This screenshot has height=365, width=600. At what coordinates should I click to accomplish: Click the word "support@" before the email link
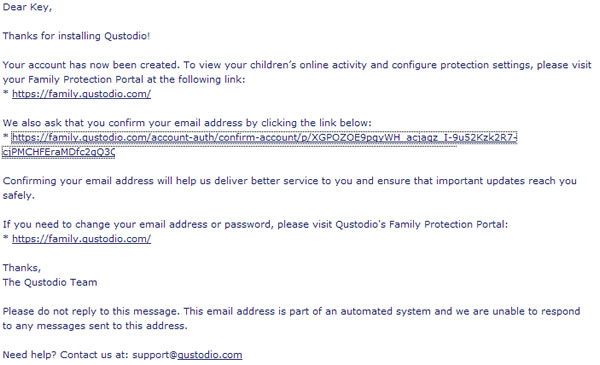[155, 355]
